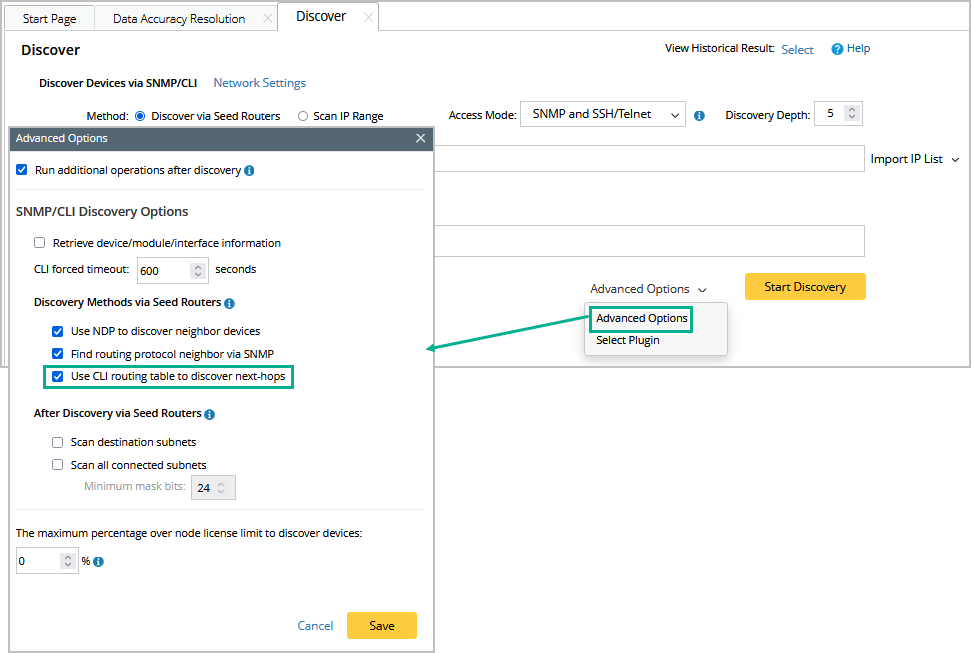The image size is (971, 653).
Task: Expand the Advanced Options dropdown arrow
Action: pyautogui.click(x=702, y=290)
